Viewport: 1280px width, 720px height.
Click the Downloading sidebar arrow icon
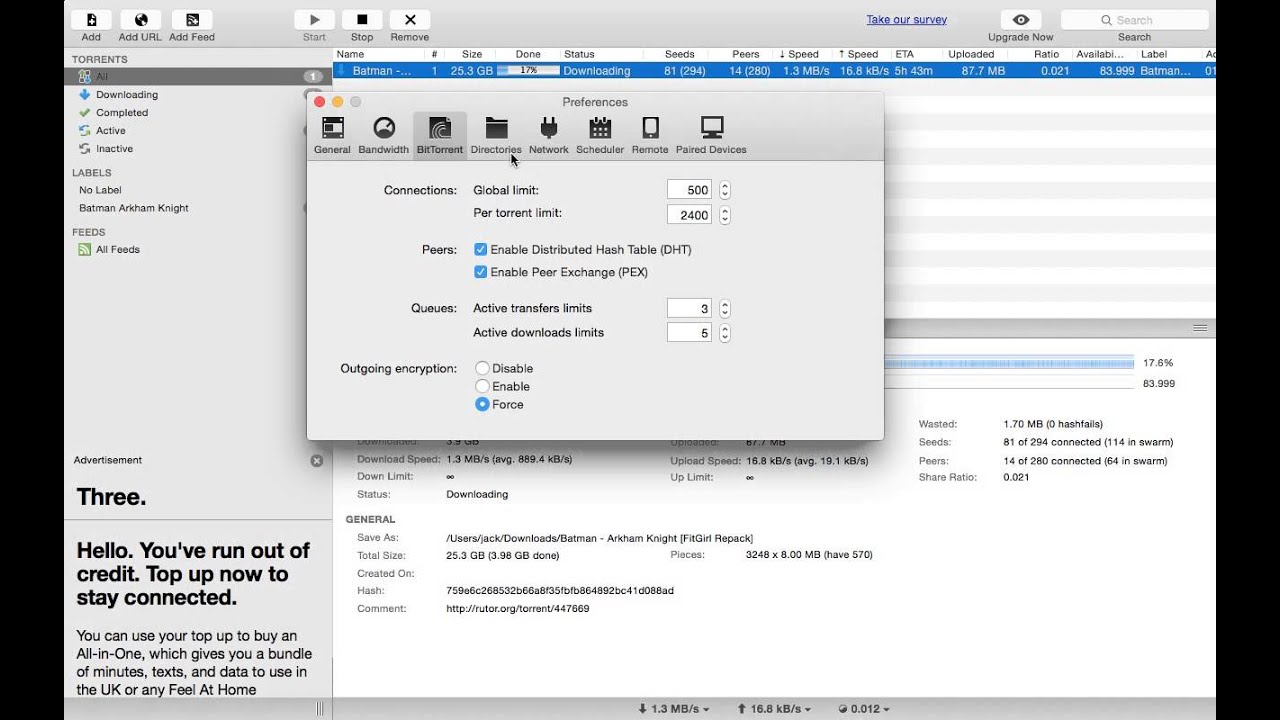(x=85, y=95)
